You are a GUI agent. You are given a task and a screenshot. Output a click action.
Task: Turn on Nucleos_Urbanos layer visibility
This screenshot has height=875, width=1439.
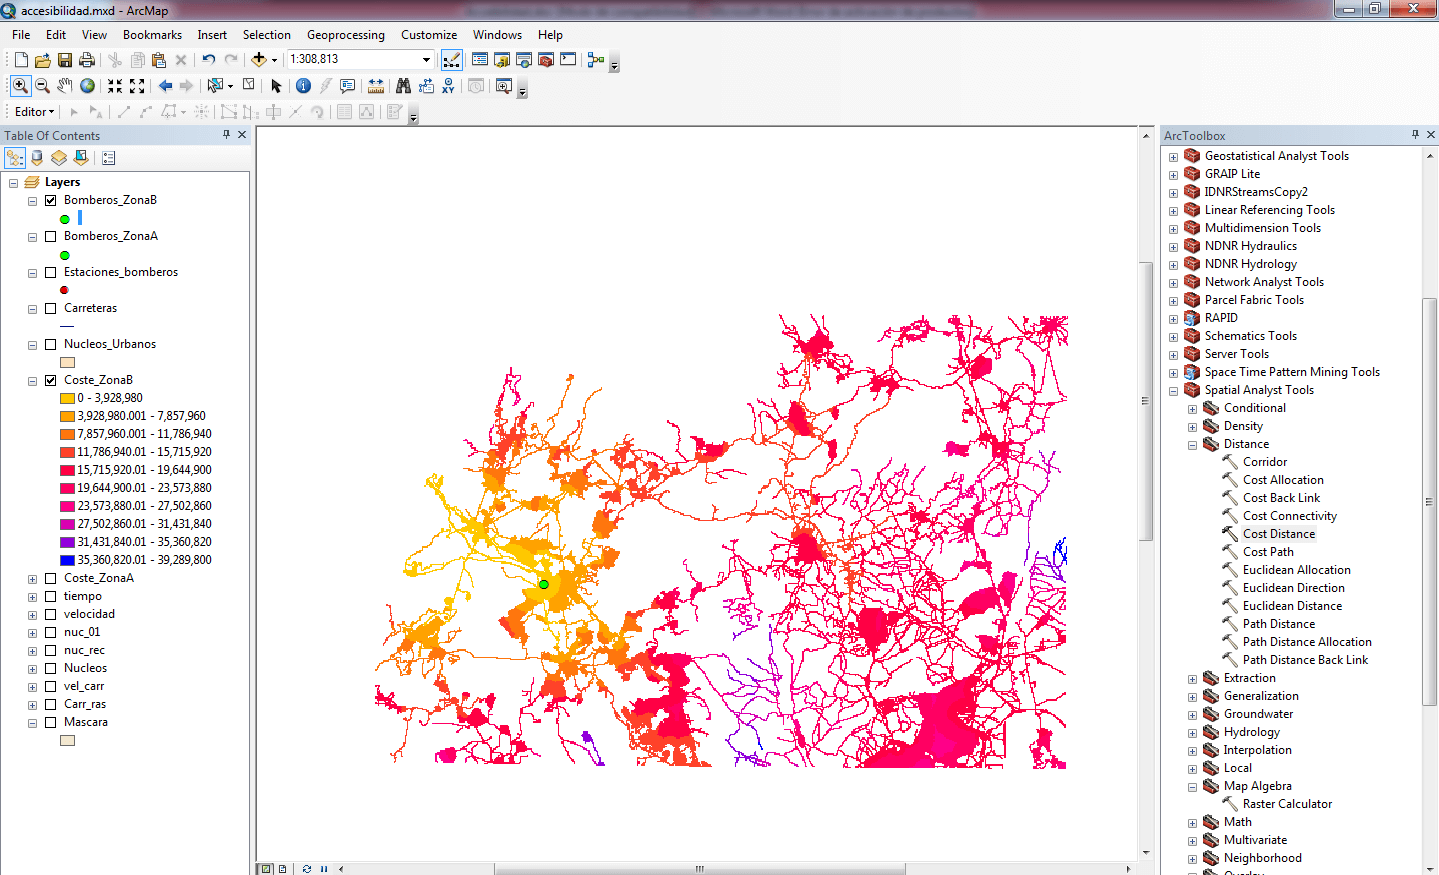pos(51,344)
